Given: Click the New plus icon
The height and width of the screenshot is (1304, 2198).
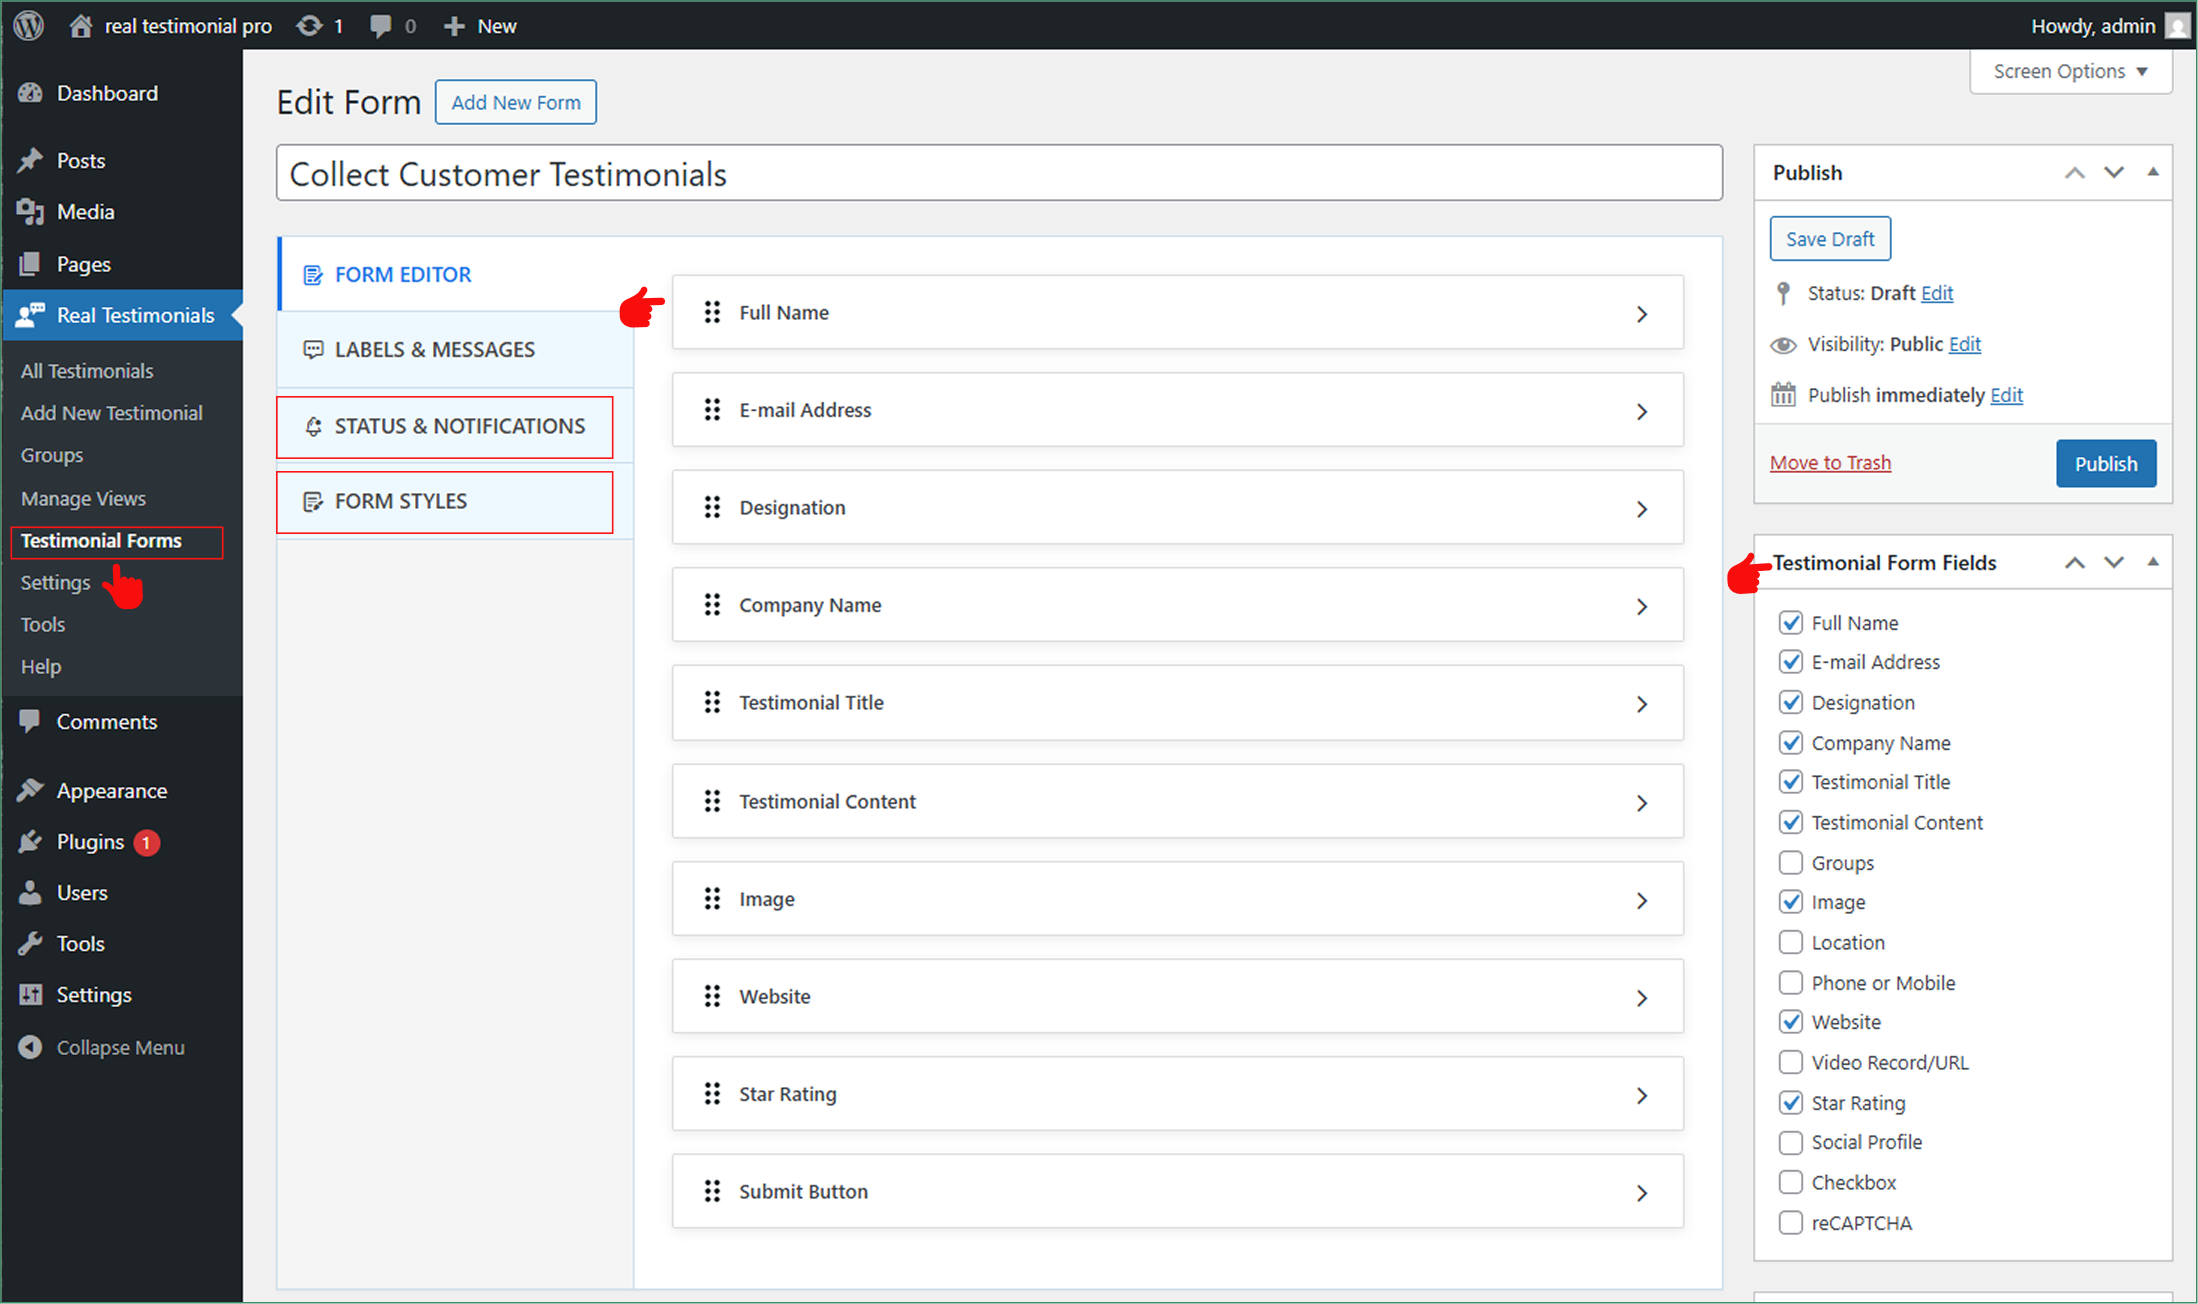Looking at the screenshot, I should (454, 26).
